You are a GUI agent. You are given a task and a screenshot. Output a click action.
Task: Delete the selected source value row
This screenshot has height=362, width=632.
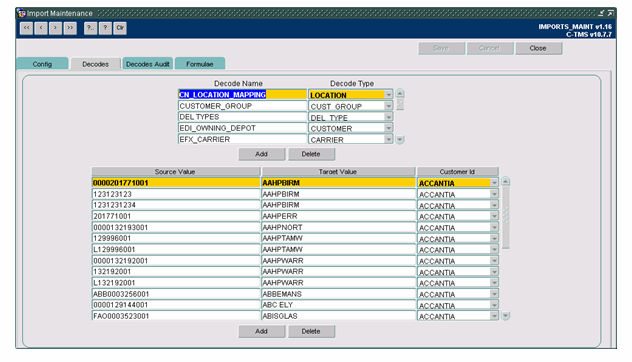(x=311, y=331)
